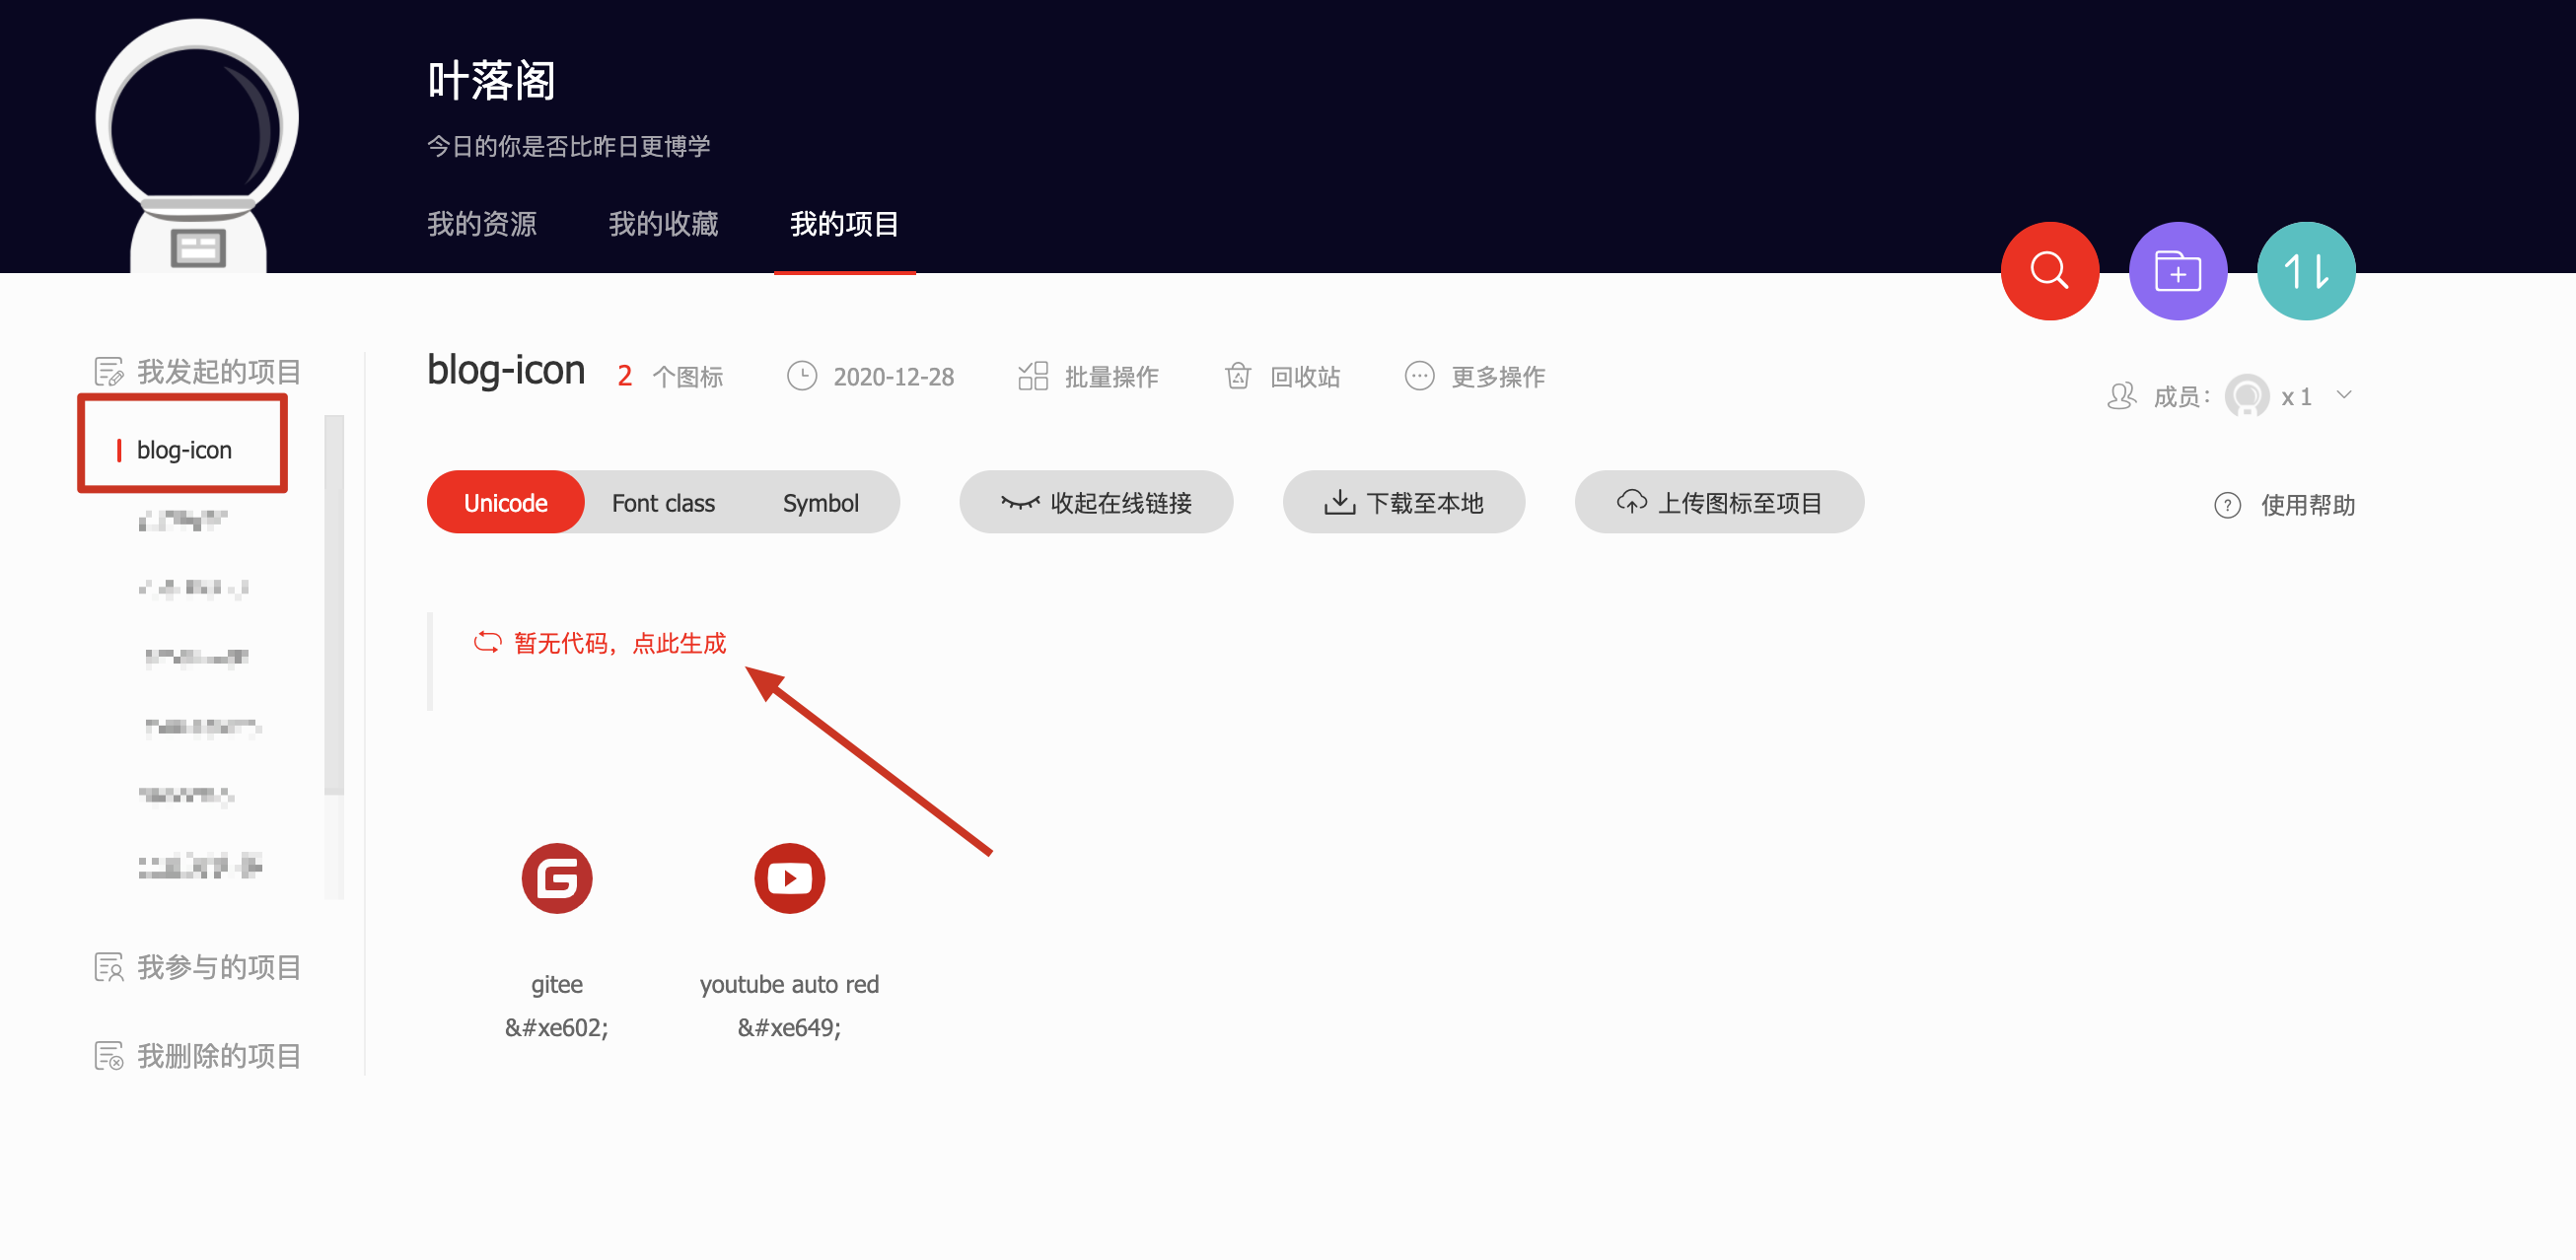Click 下载至本地 download button
The height and width of the screenshot is (1260, 2576).
pos(1403,503)
